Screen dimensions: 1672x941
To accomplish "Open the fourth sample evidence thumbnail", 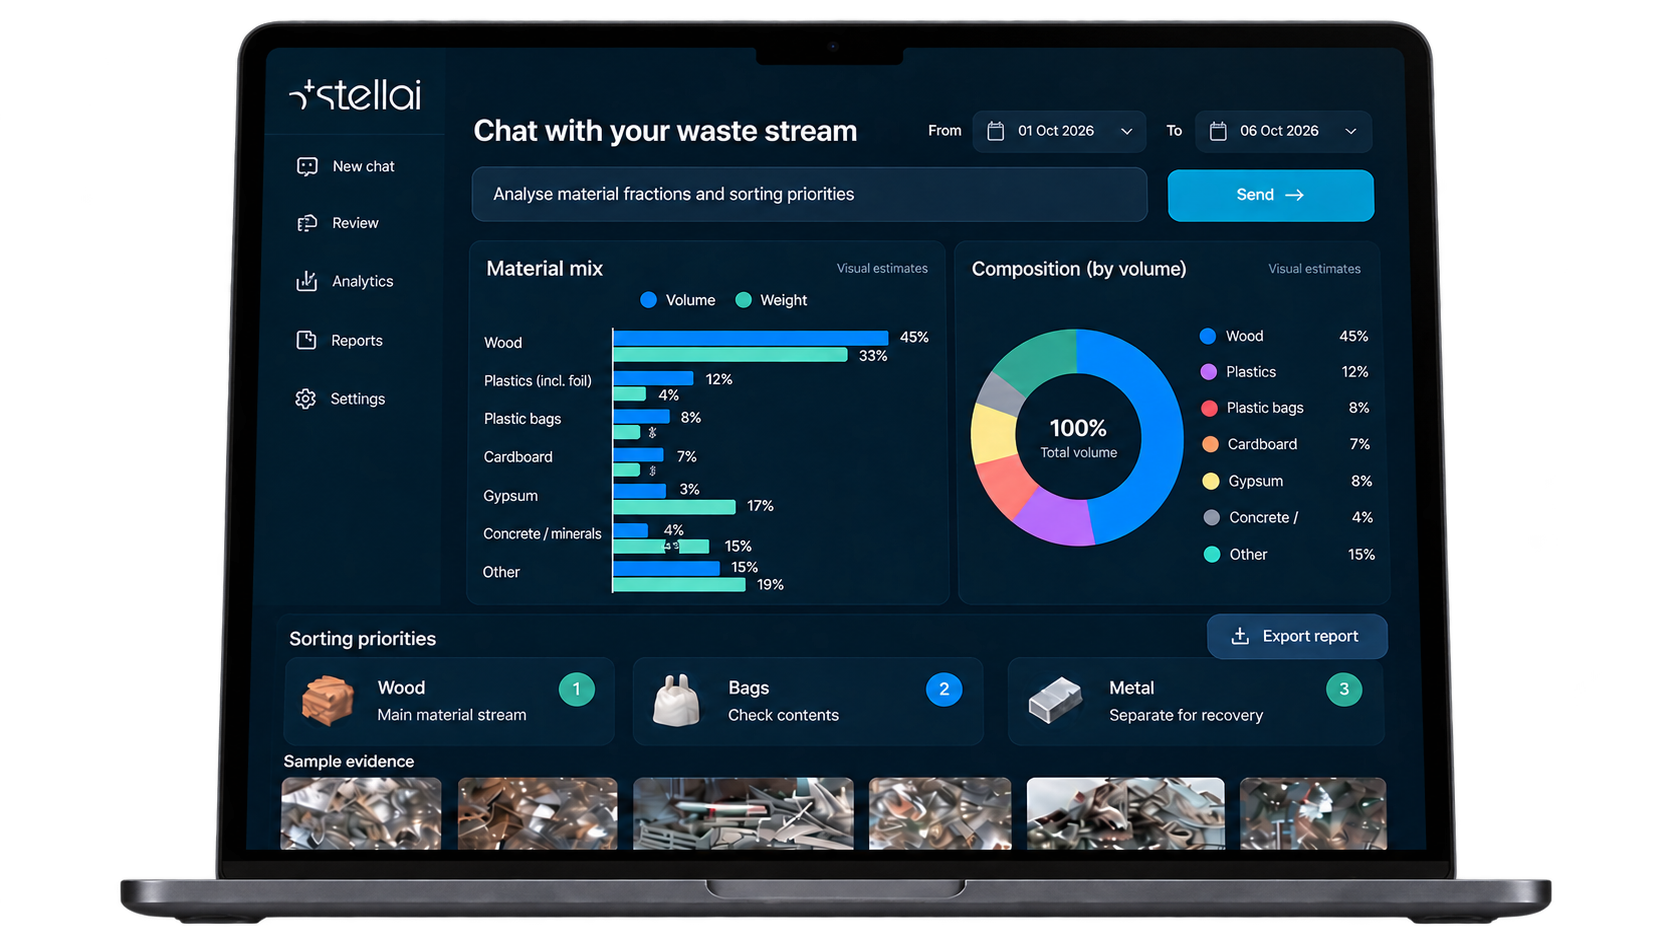I will point(940,814).
